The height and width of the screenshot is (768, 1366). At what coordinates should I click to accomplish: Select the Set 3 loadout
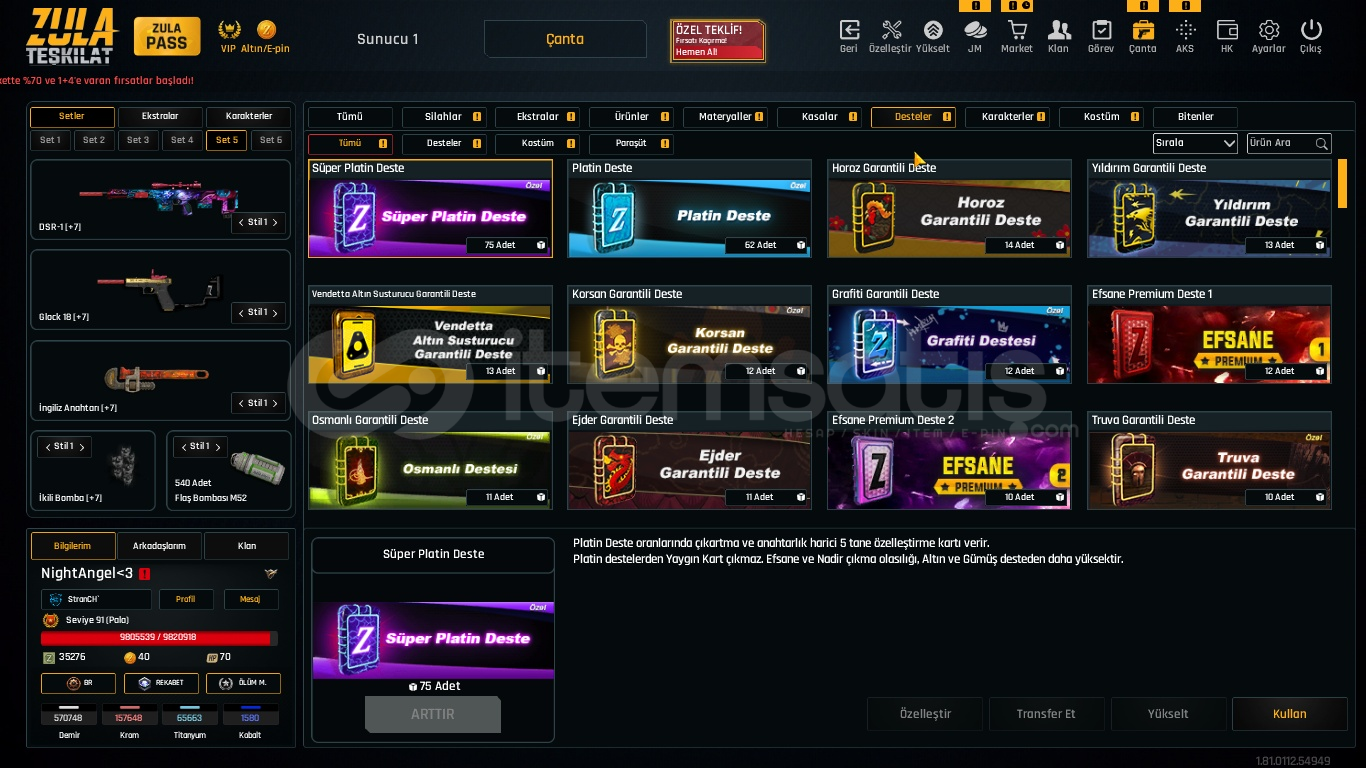pyautogui.click(x=138, y=140)
